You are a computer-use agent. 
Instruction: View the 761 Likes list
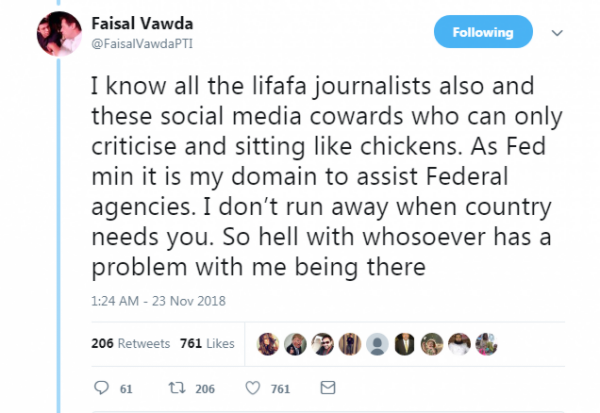pos(206,343)
